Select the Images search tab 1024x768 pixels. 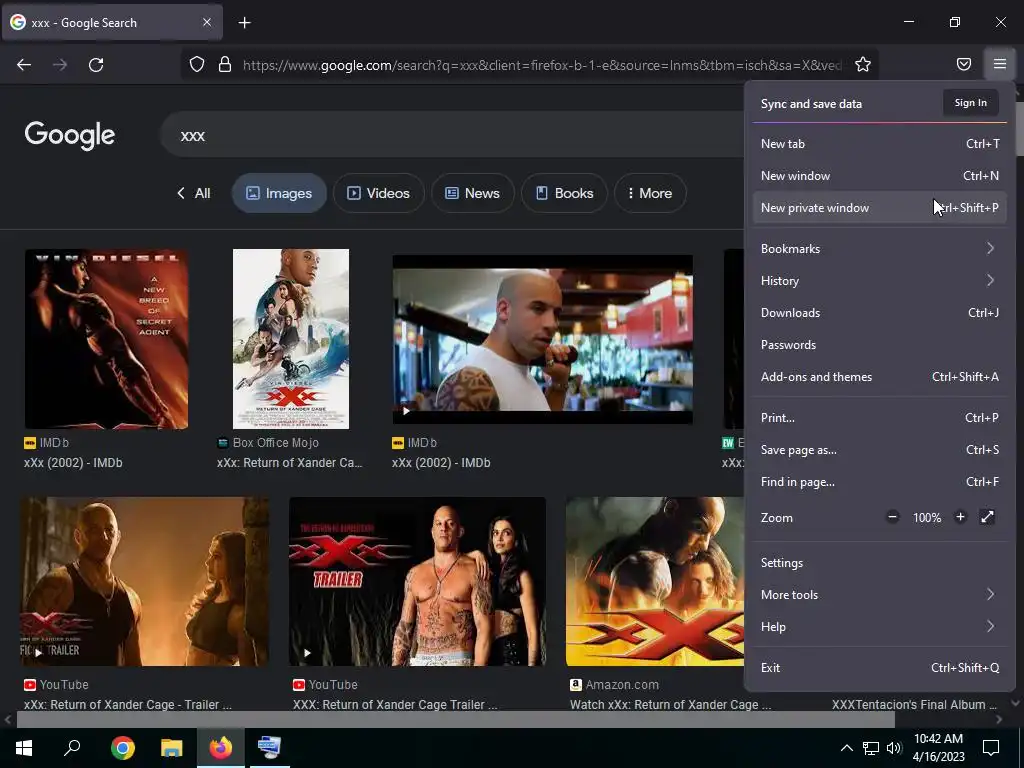pos(279,193)
